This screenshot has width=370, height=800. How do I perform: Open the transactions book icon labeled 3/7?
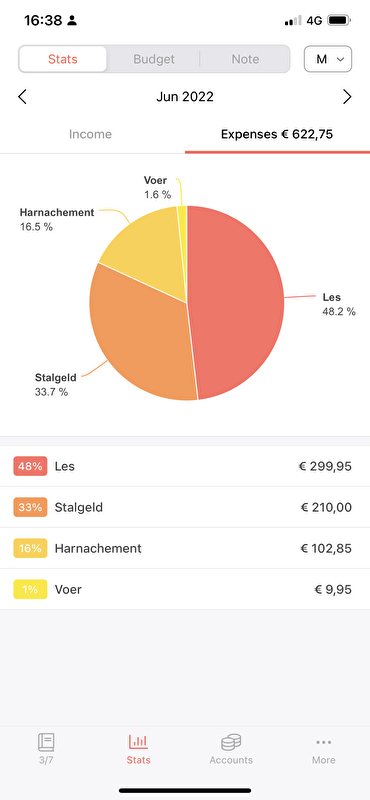click(x=46, y=742)
